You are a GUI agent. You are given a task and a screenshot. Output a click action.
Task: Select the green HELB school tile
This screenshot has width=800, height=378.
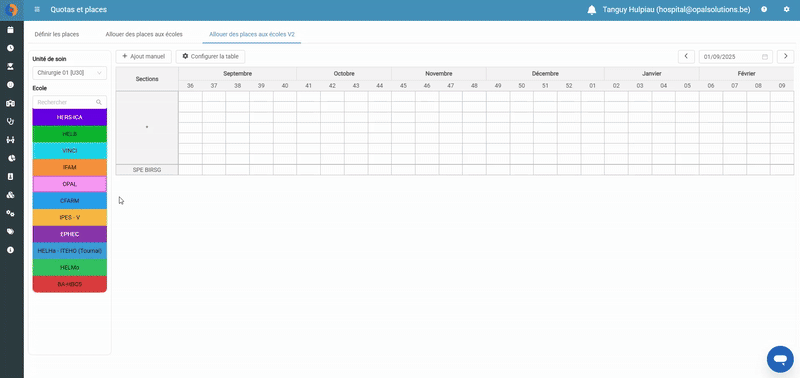[69, 134]
